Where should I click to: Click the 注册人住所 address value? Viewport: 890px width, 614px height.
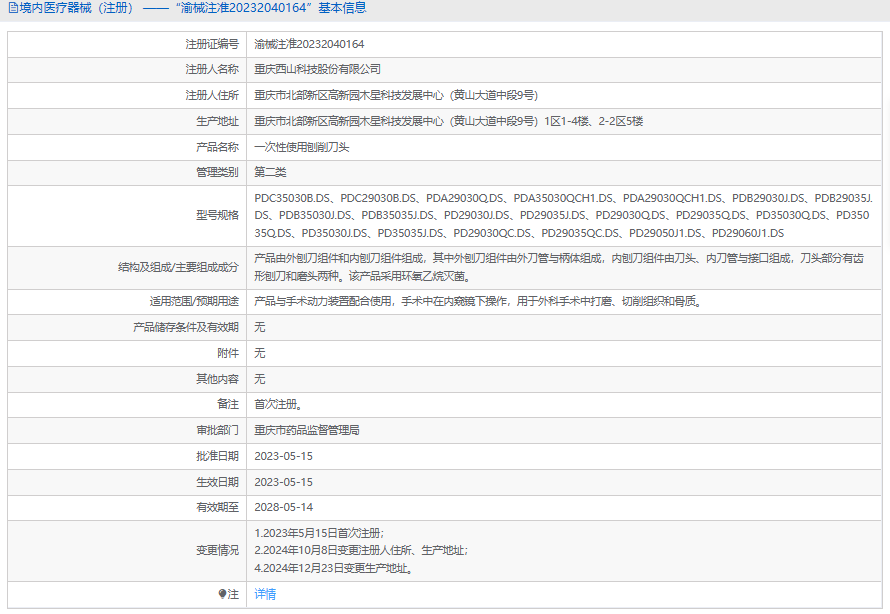click(x=396, y=95)
